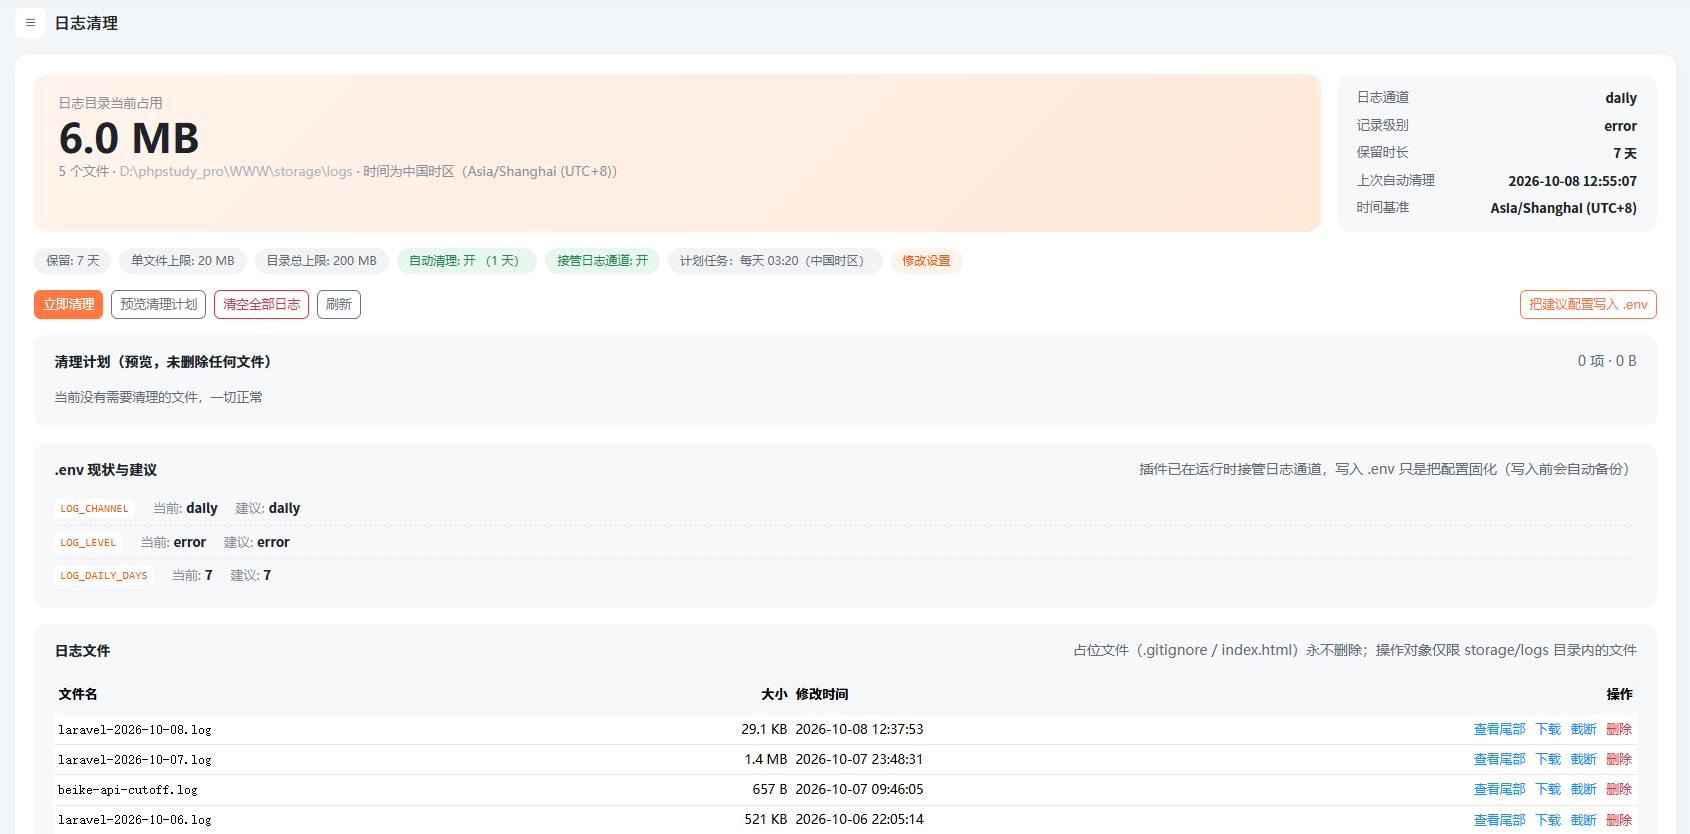This screenshot has width=1690, height=834.
Task: View tail of laravel-2026-10-07.log
Action: tap(1499, 760)
